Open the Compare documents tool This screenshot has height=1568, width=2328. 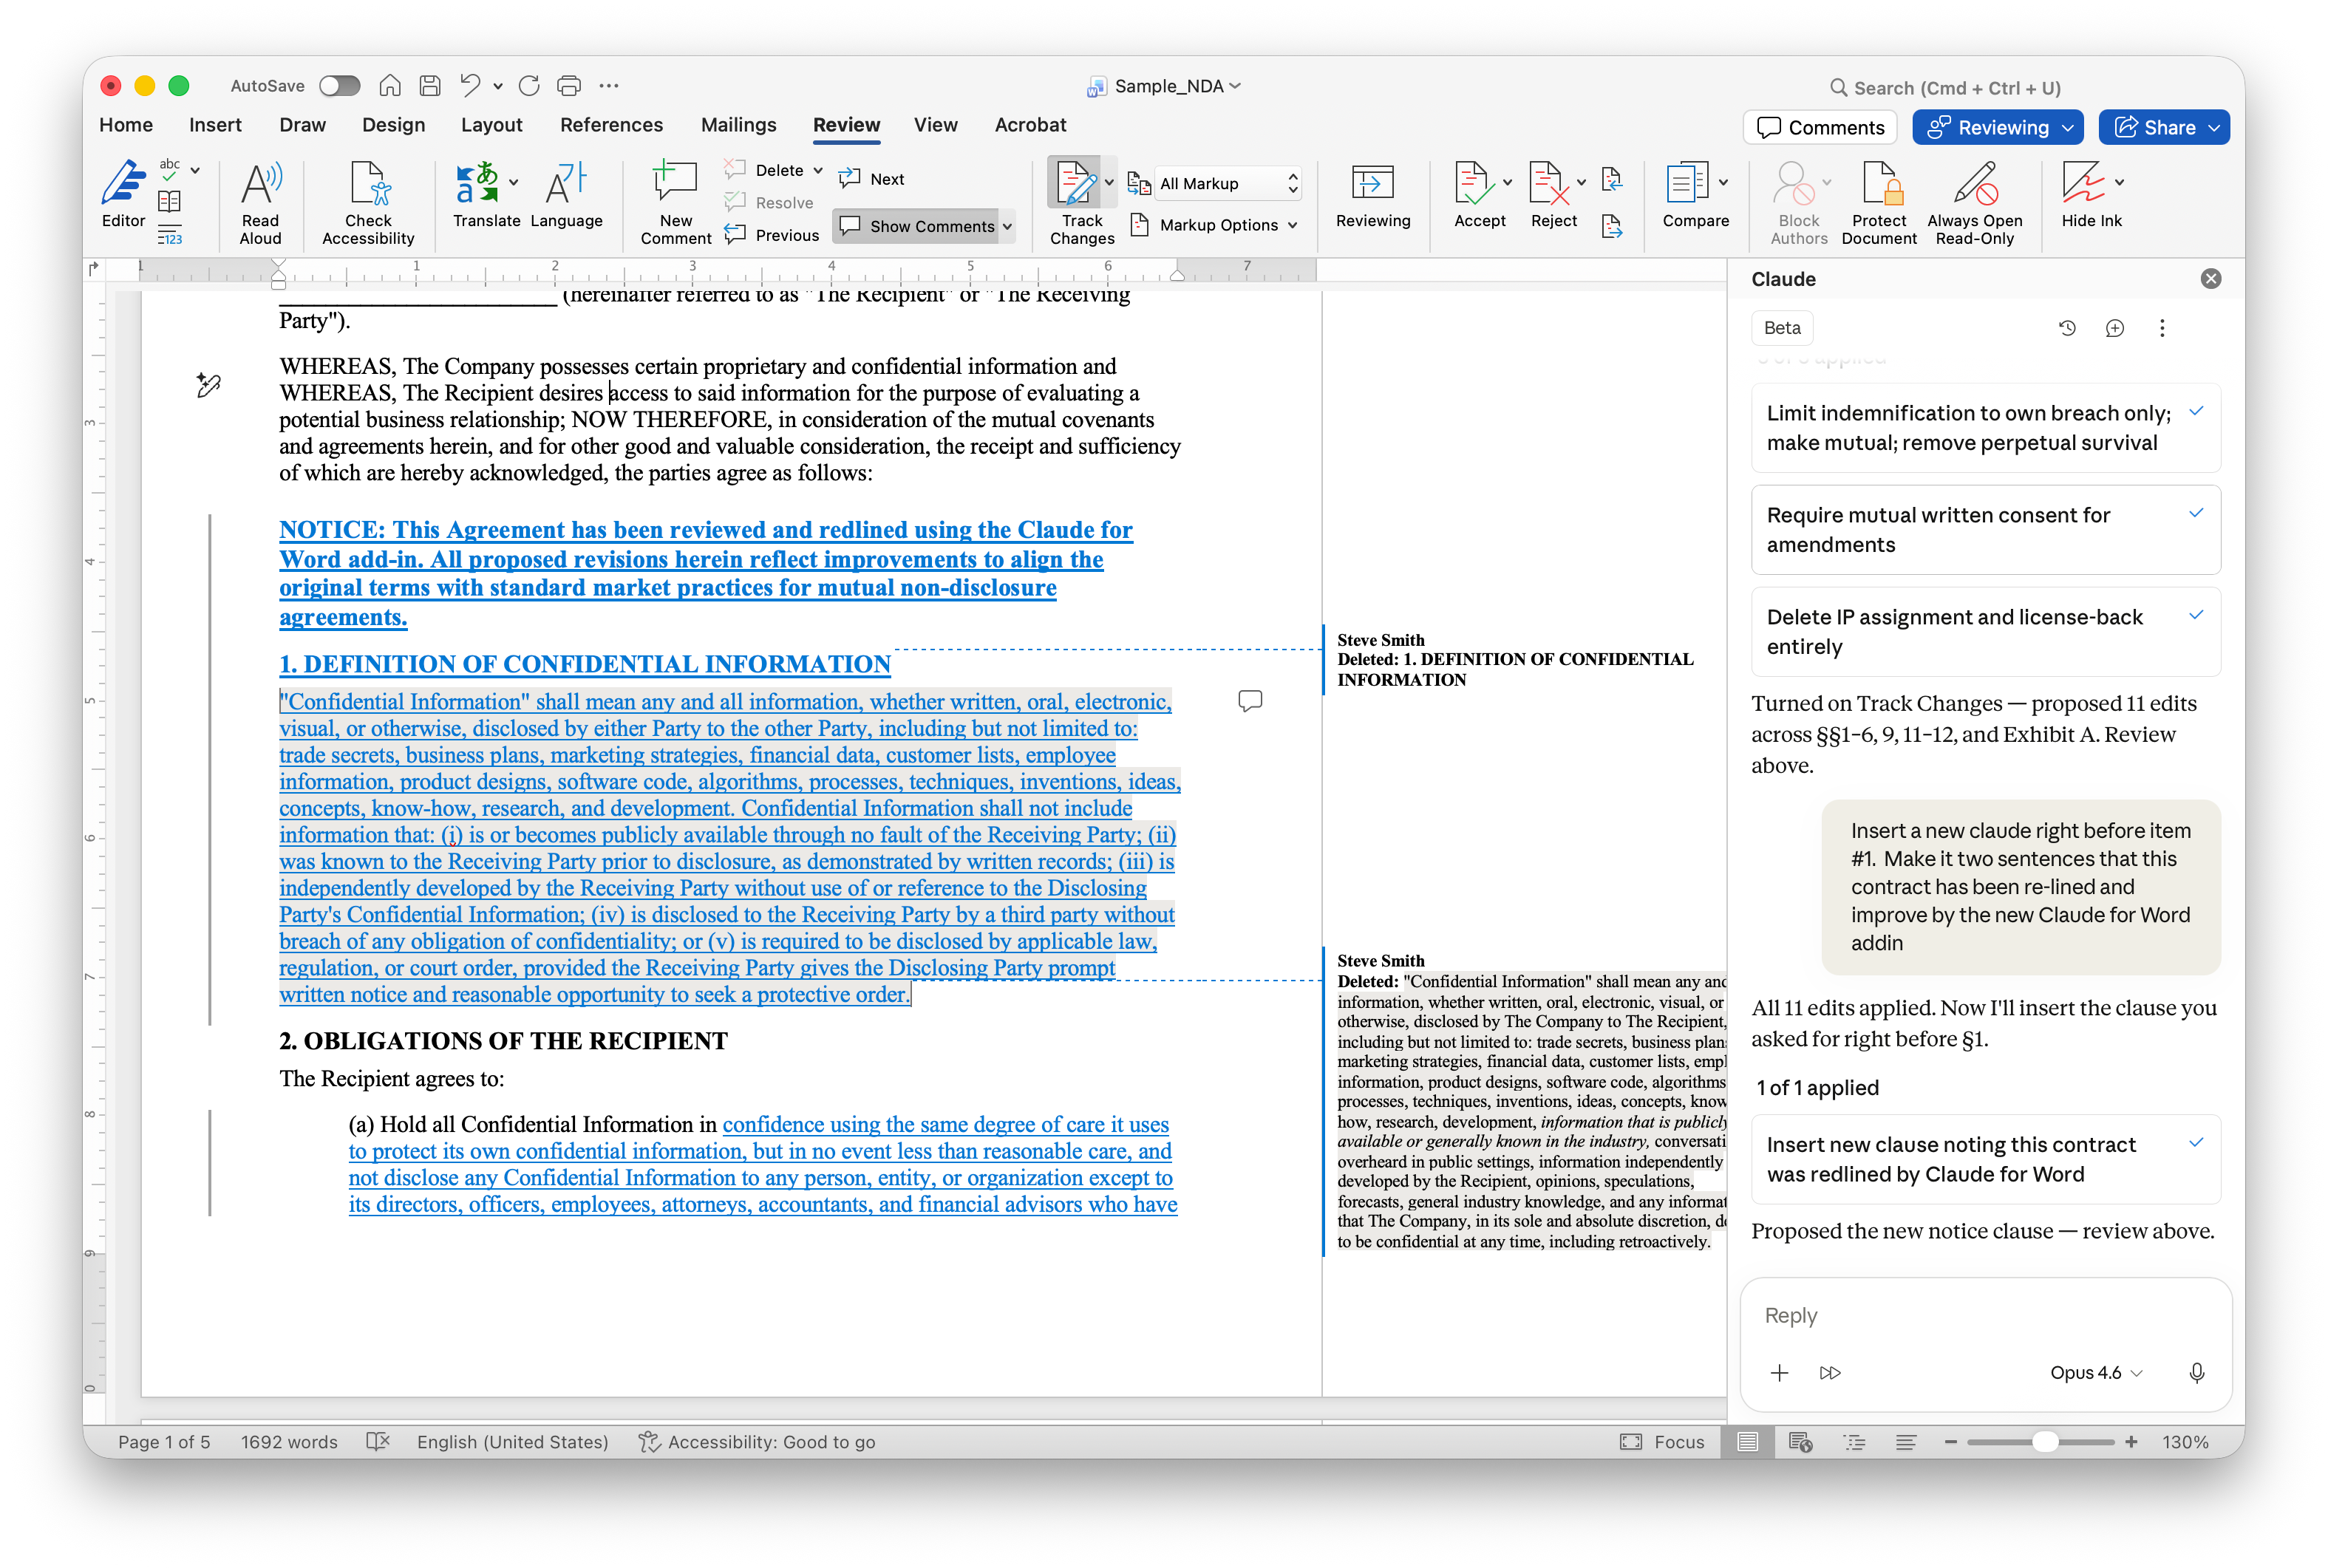[1687, 185]
